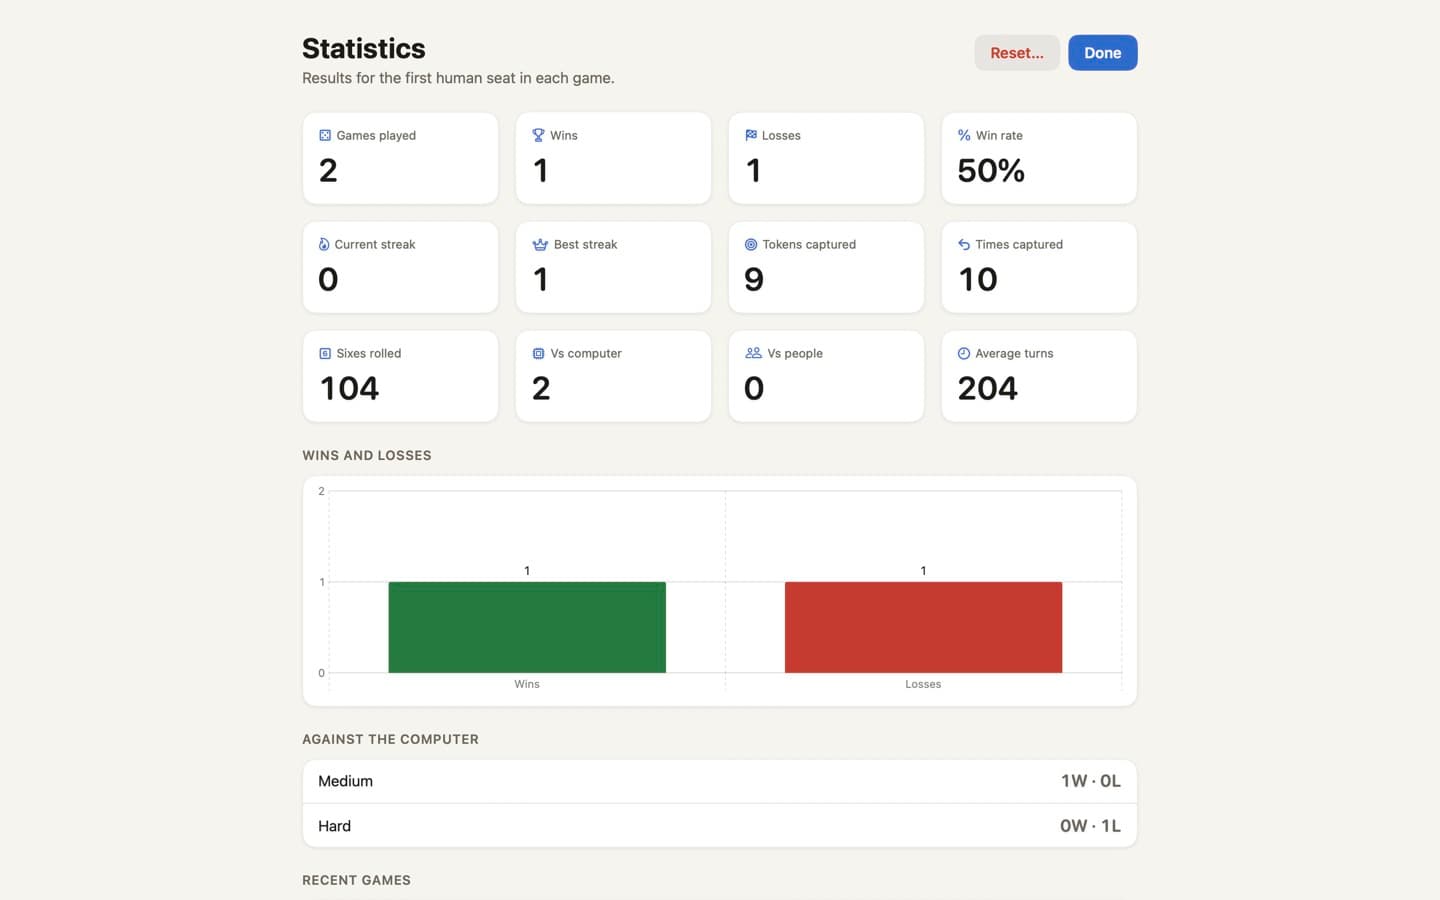Viewport: 1440px width, 900px height.
Task: Click the 'Best streak' label
Action: point(585,244)
